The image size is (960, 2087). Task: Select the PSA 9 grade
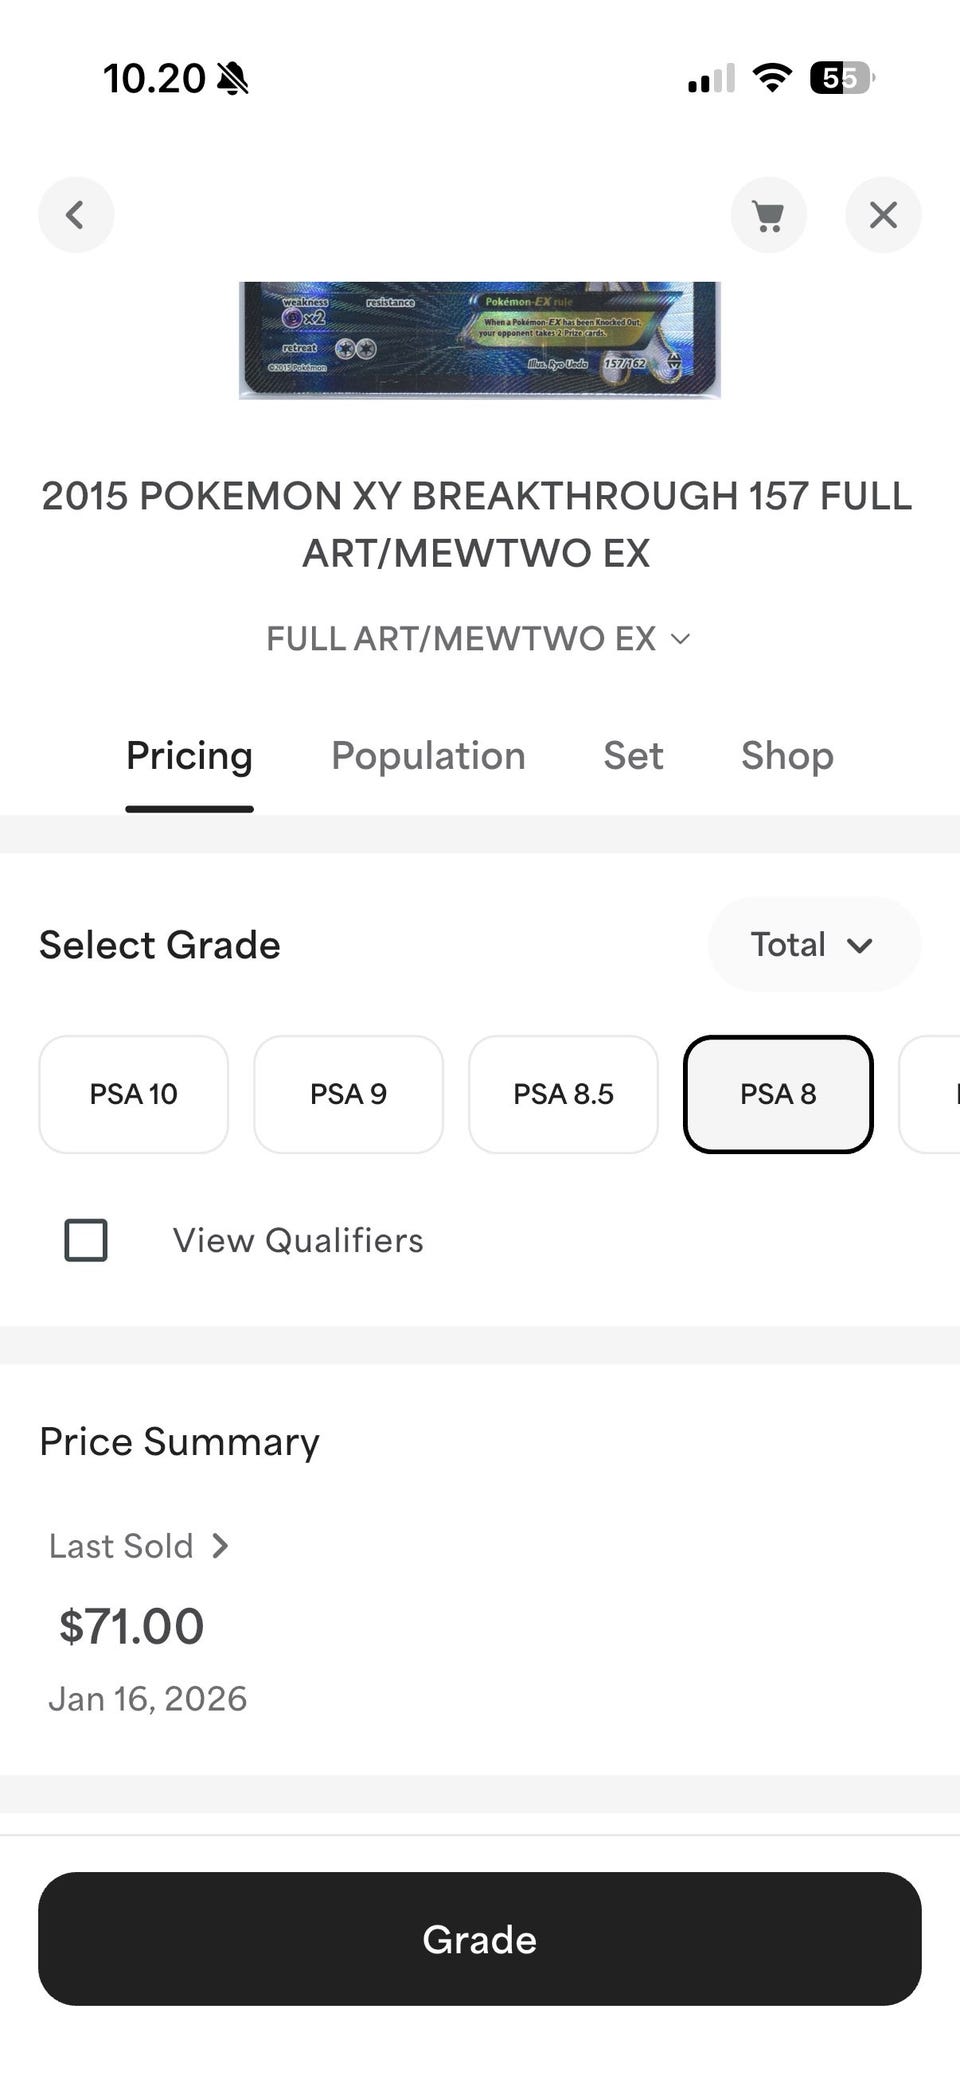coord(348,1094)
